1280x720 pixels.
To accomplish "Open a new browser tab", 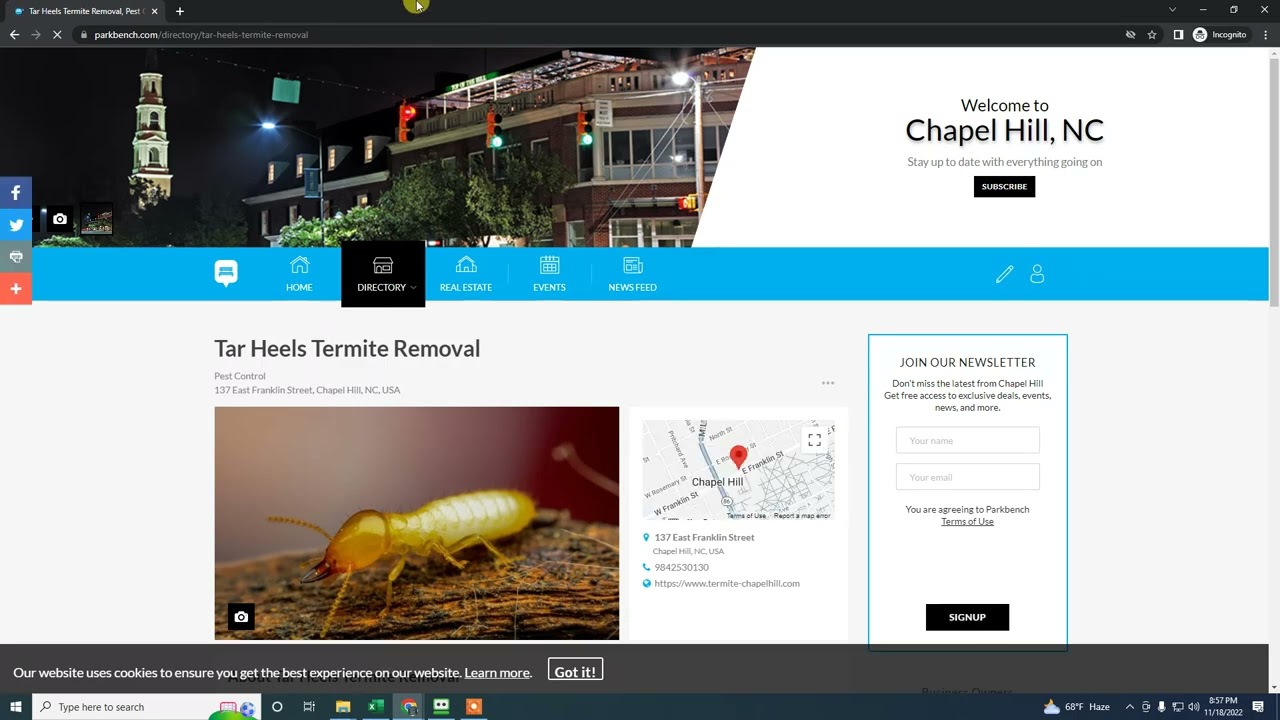I will coord(180,11).
